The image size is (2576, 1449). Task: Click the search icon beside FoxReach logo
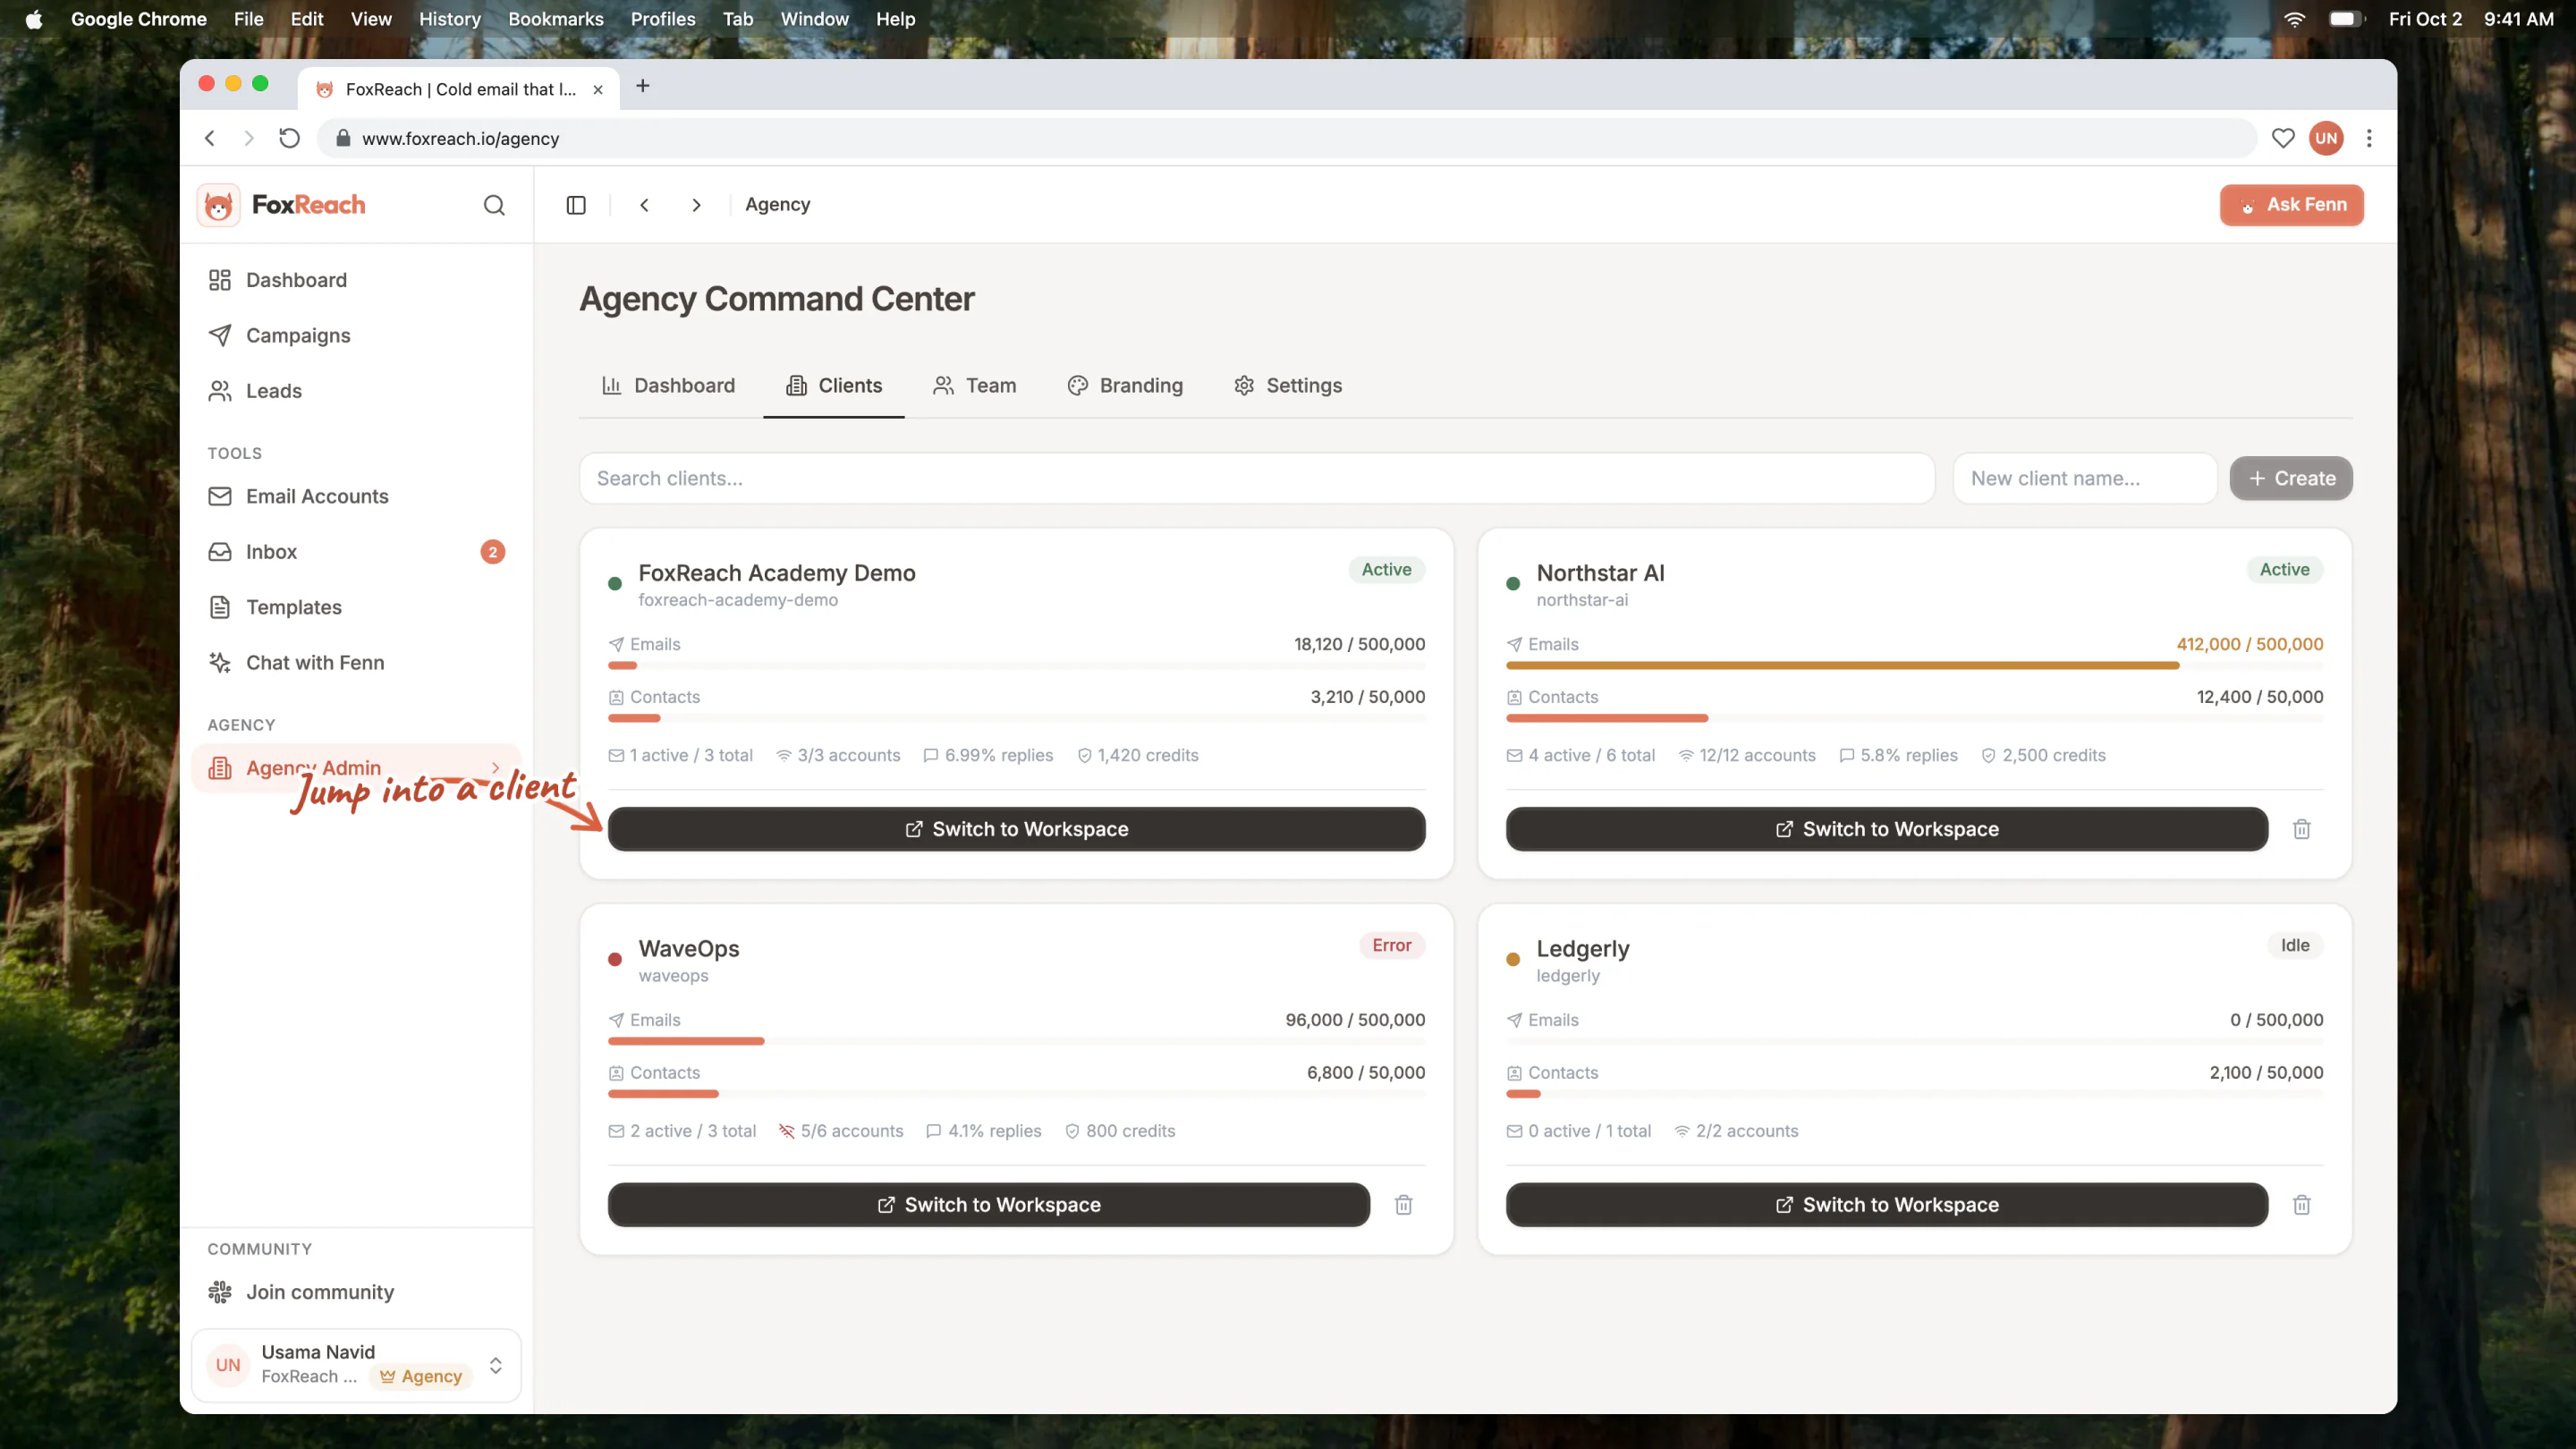[494, 205]
